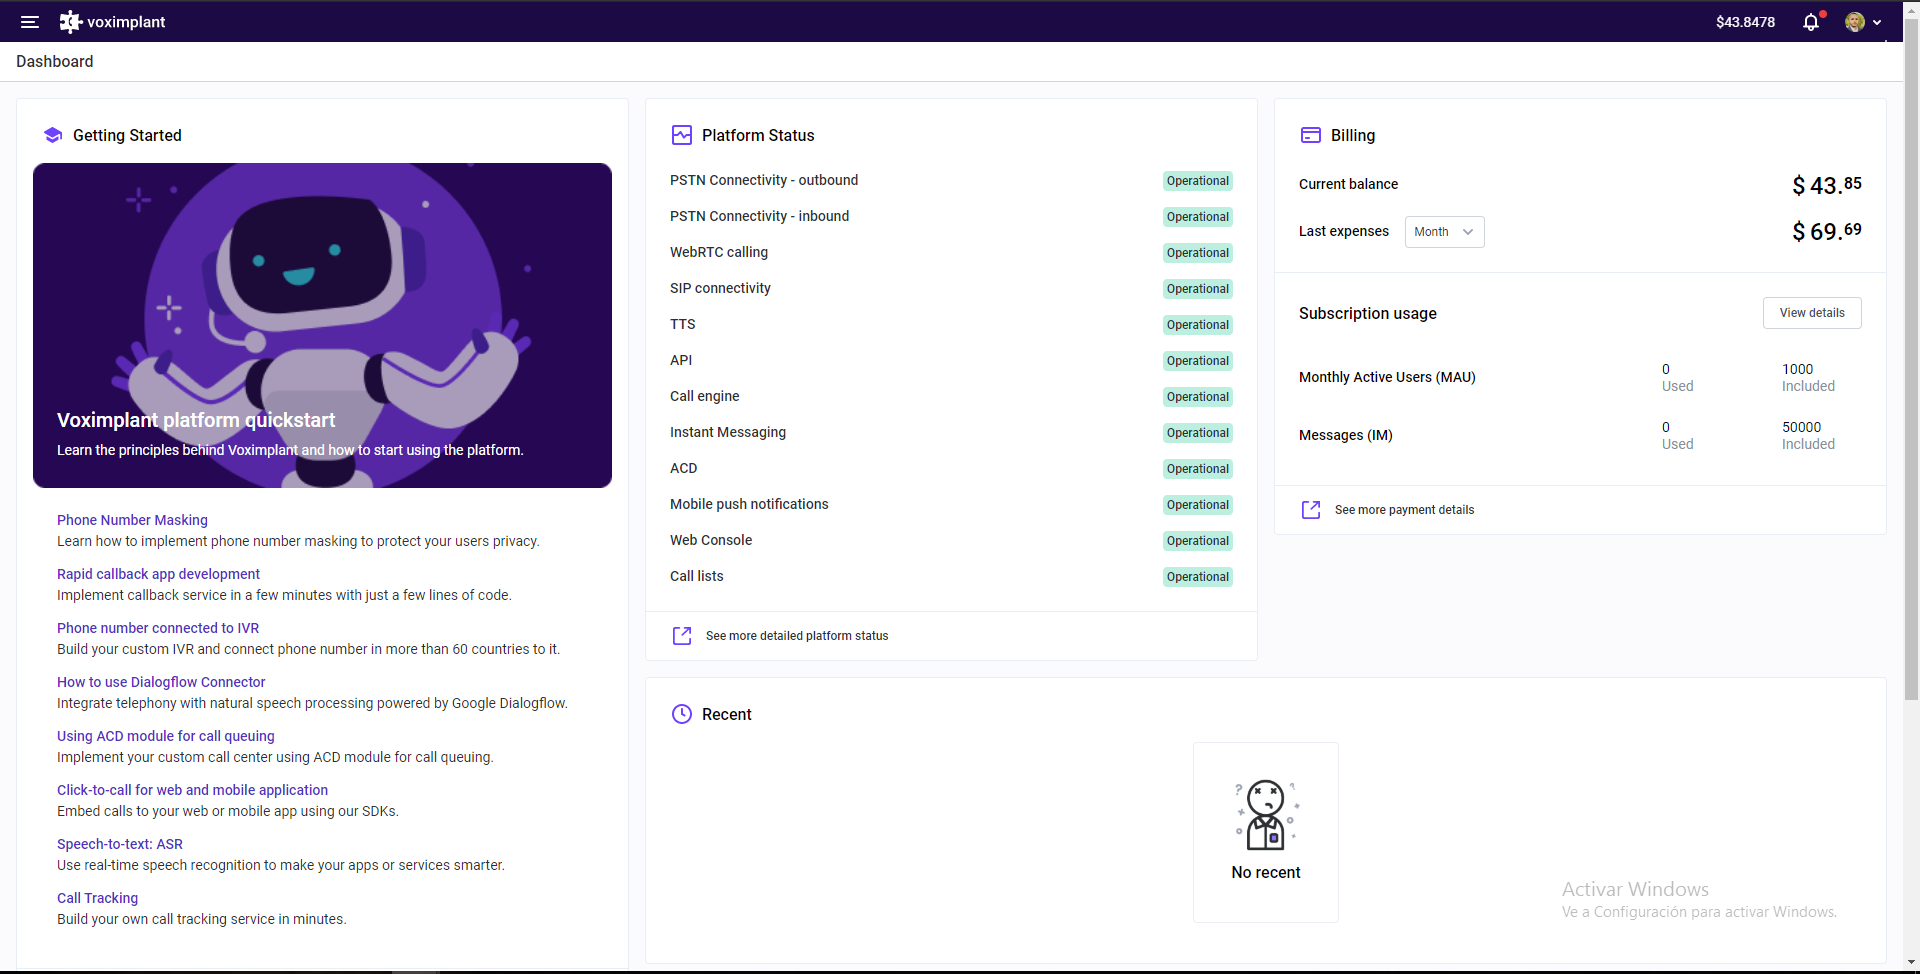This screenshot has width=1920, height=974.
Task: Click the Getting Started graduation cap icon
Action: pos(53,135)
